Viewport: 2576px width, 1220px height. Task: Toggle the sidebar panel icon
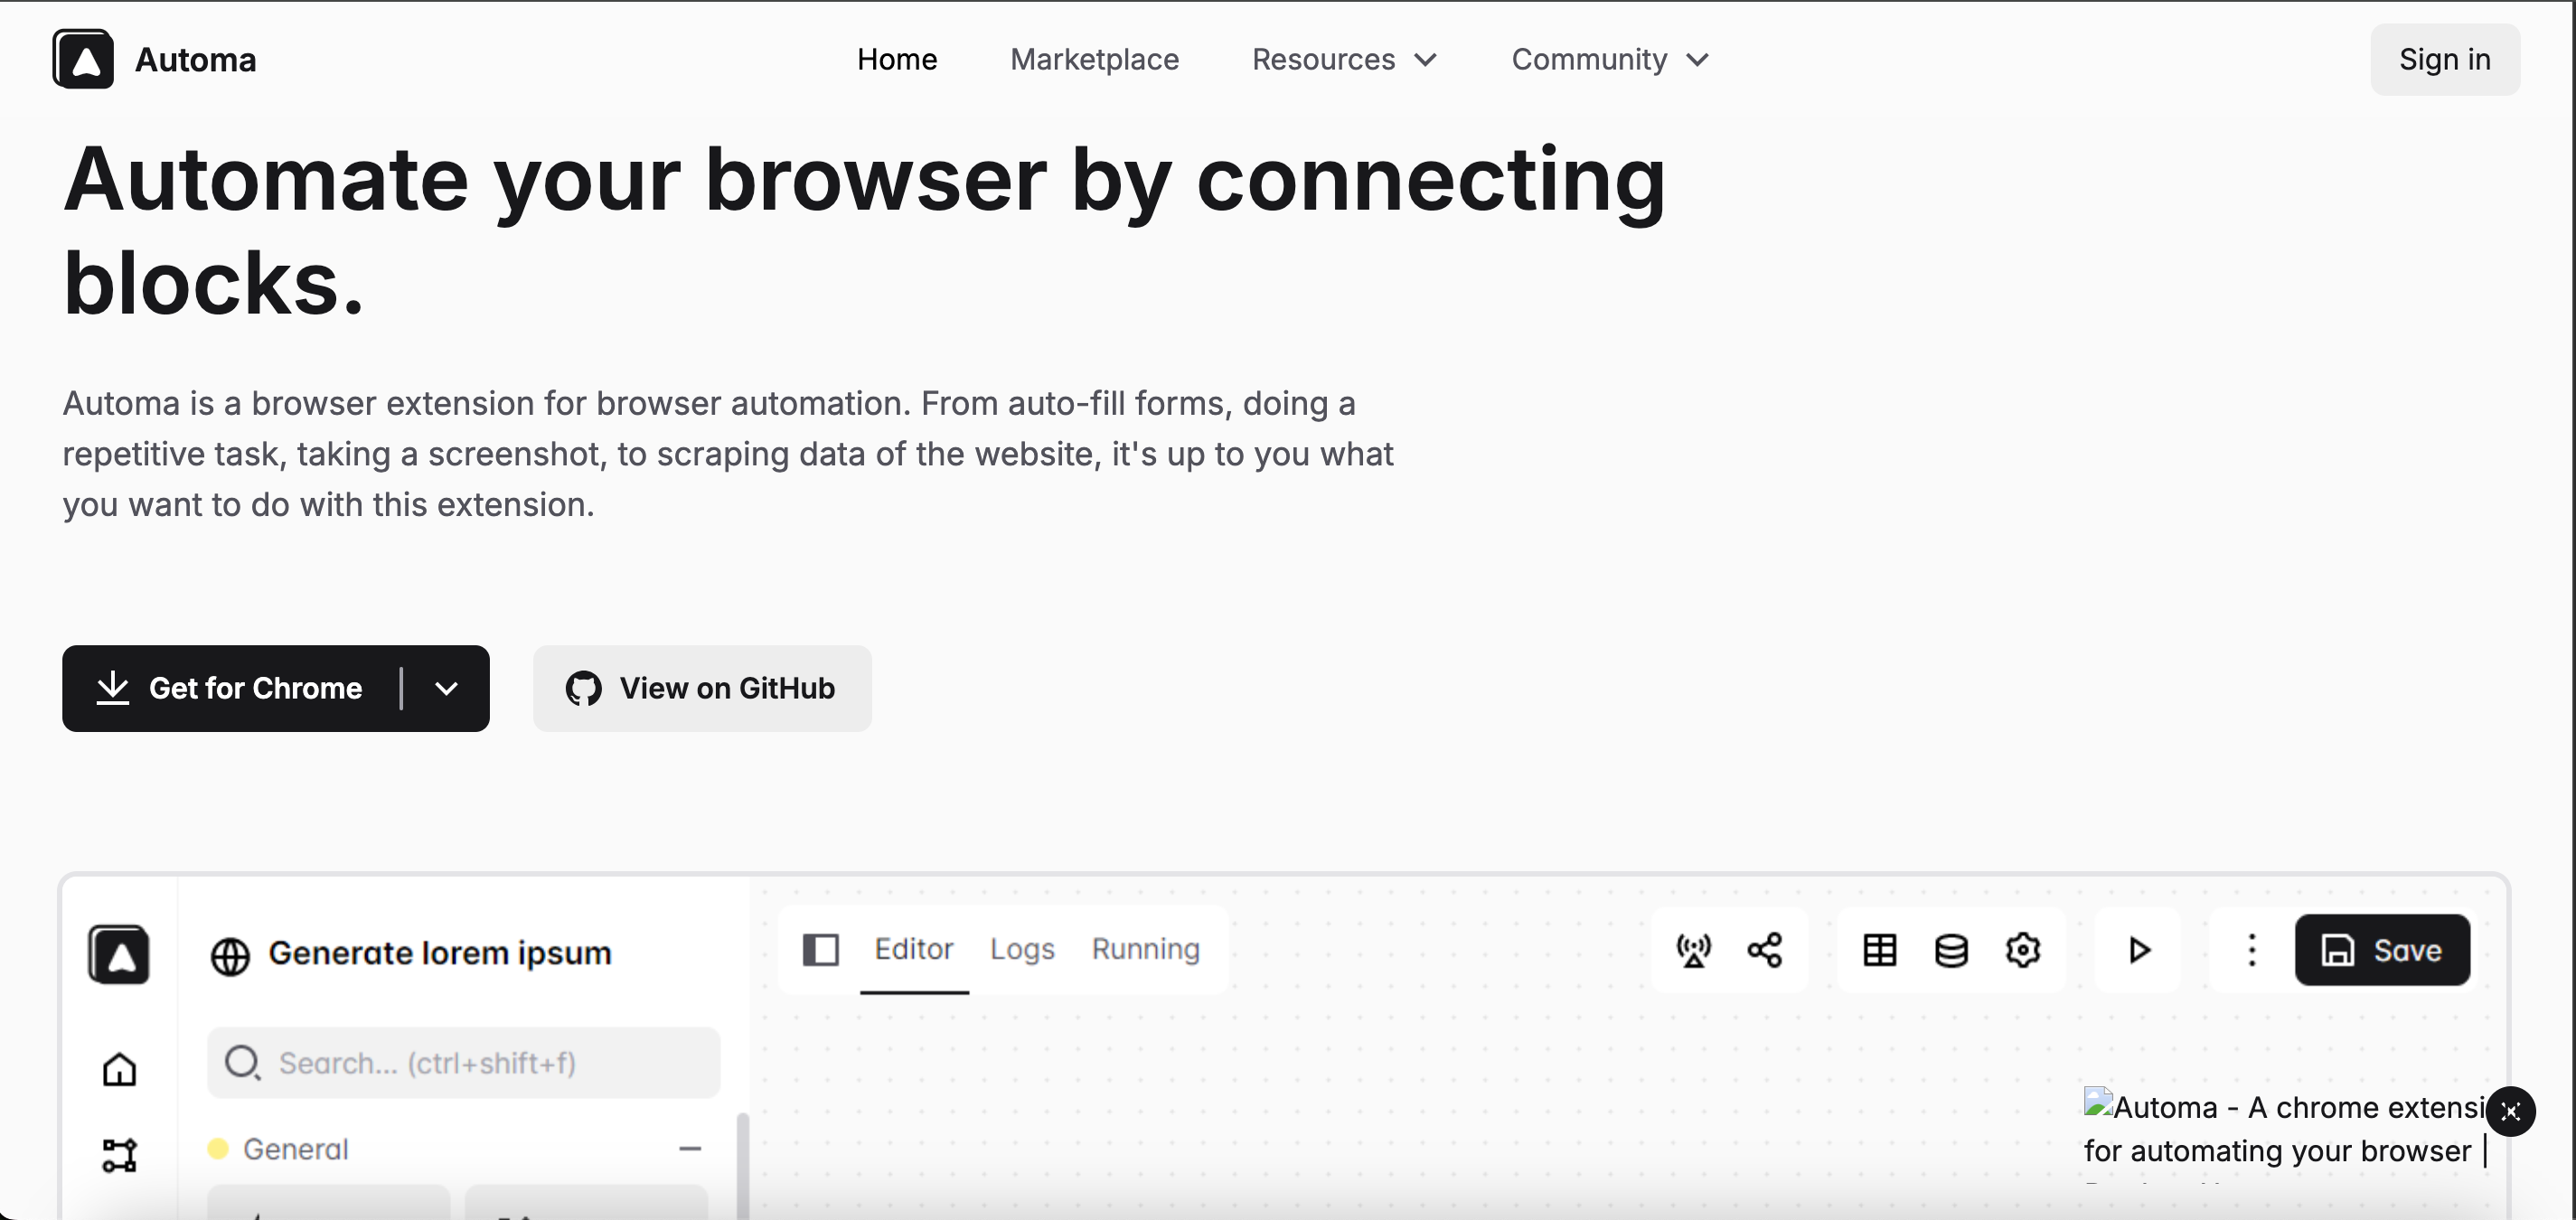[821, 950]
